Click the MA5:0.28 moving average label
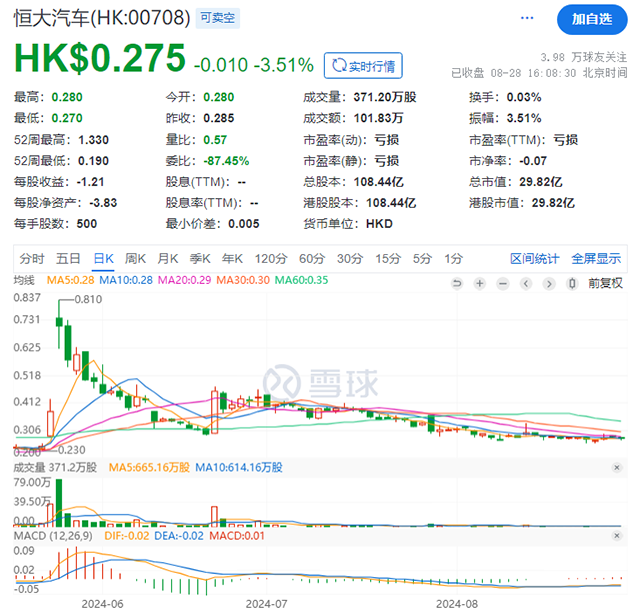Viewport: 640px width, 613px height. pos(70,280)
